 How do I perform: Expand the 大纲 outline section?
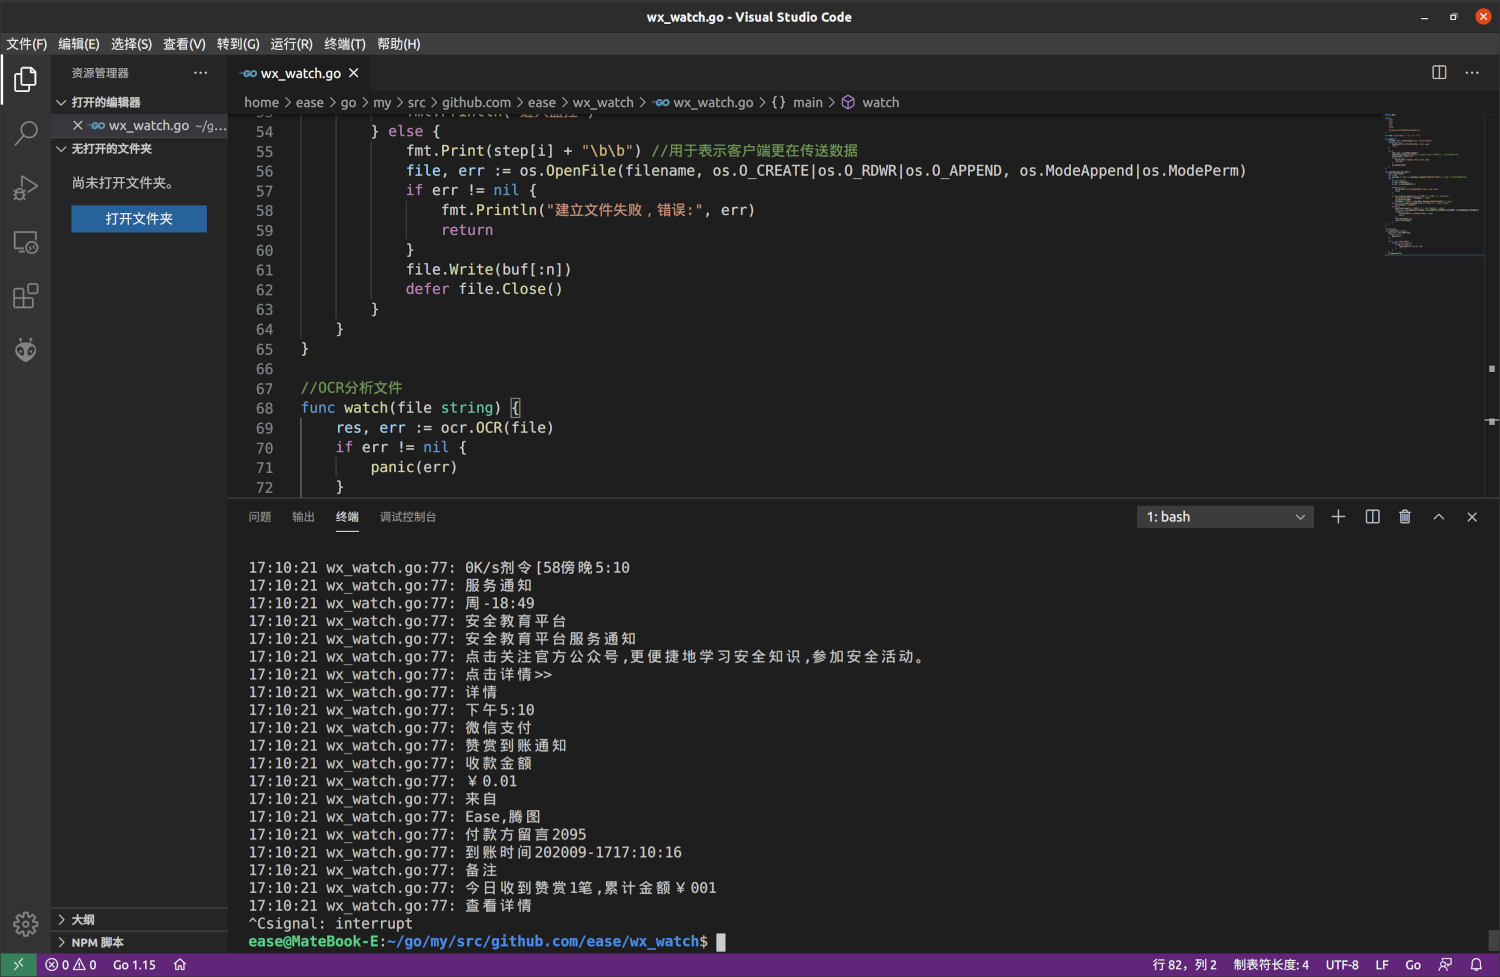pos(83,919)
